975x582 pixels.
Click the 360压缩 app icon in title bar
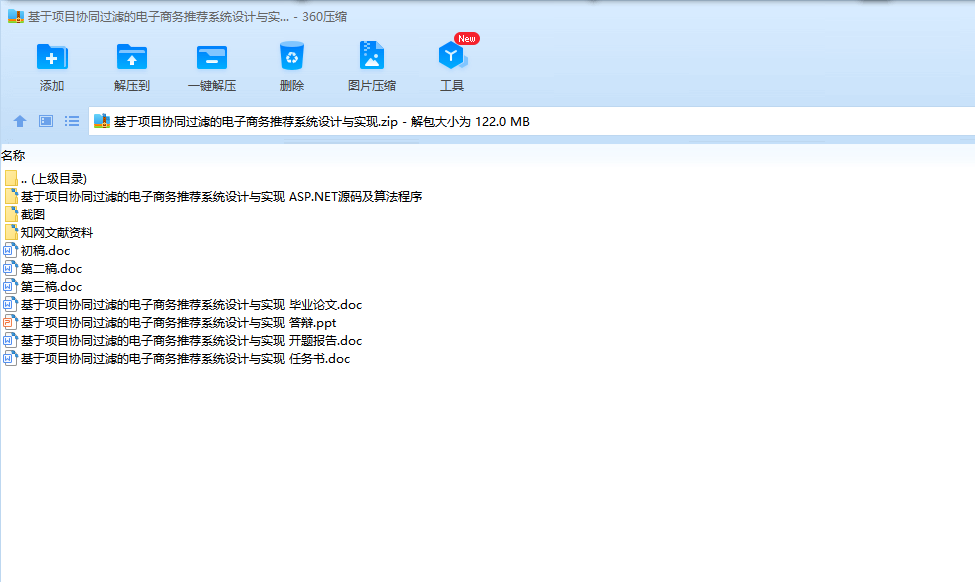pos(16,16)
